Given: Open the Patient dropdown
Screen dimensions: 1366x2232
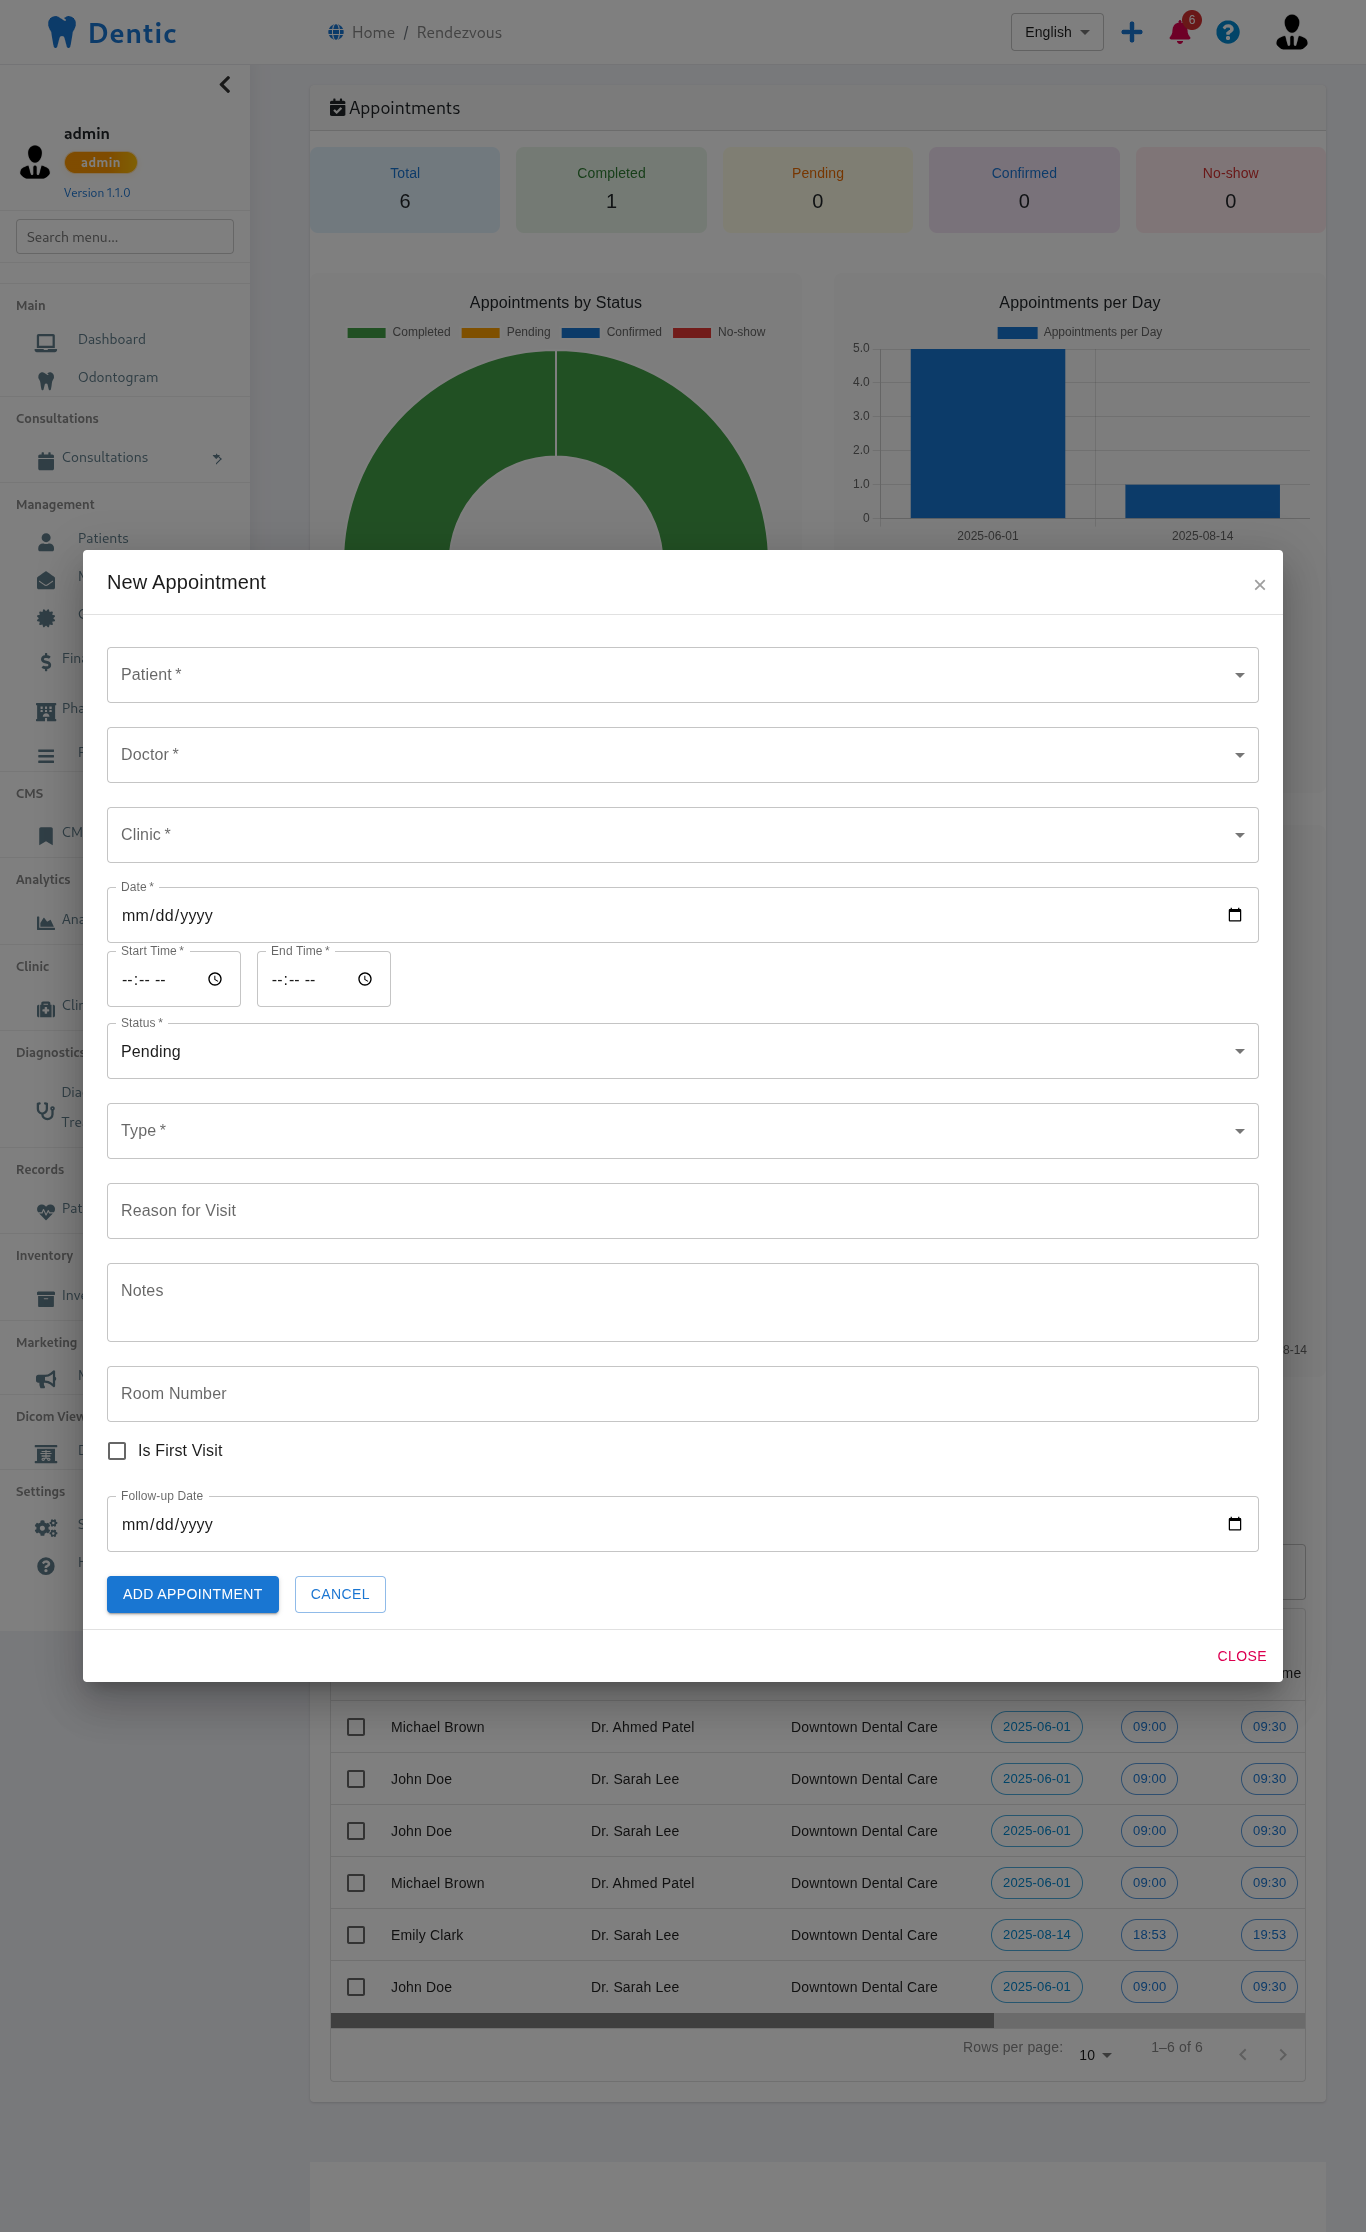Looking at the screenshot, I should [x=682, y=675].
